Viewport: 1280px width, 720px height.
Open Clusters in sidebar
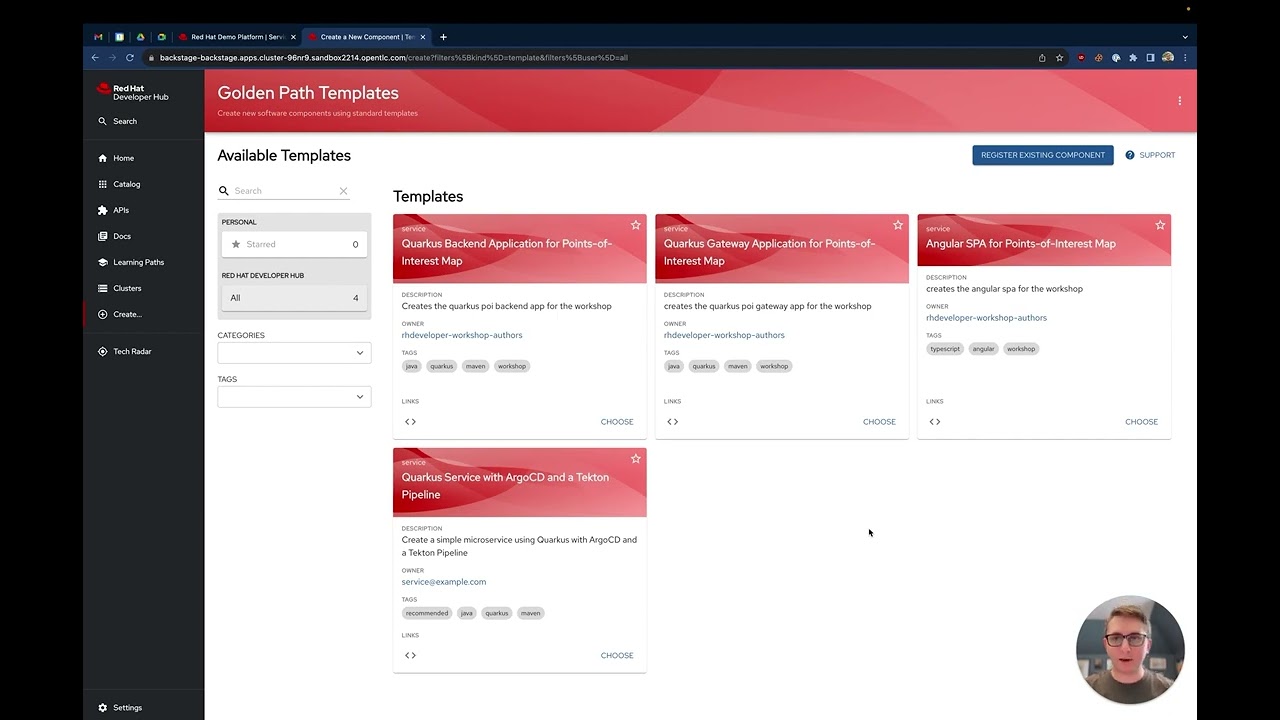tap(127, 288)
